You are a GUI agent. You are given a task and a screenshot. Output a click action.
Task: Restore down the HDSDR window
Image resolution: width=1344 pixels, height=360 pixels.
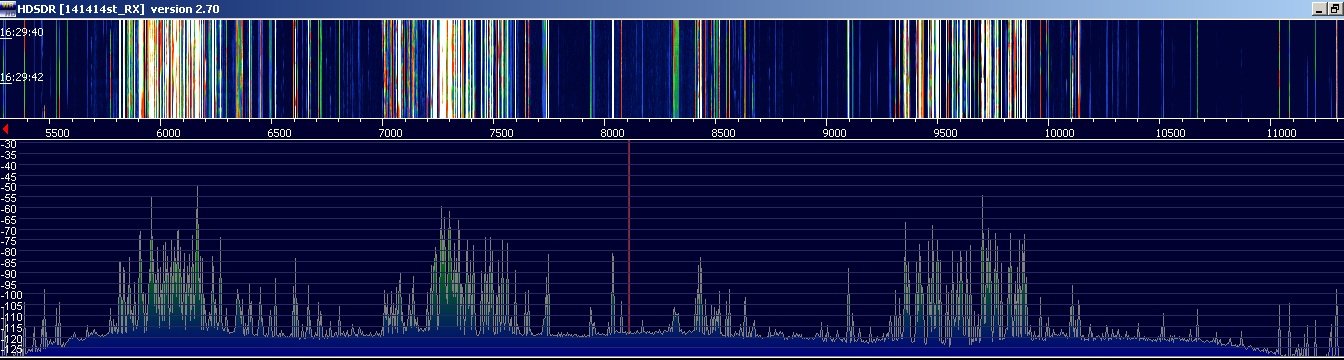[x=1335, y=9]
